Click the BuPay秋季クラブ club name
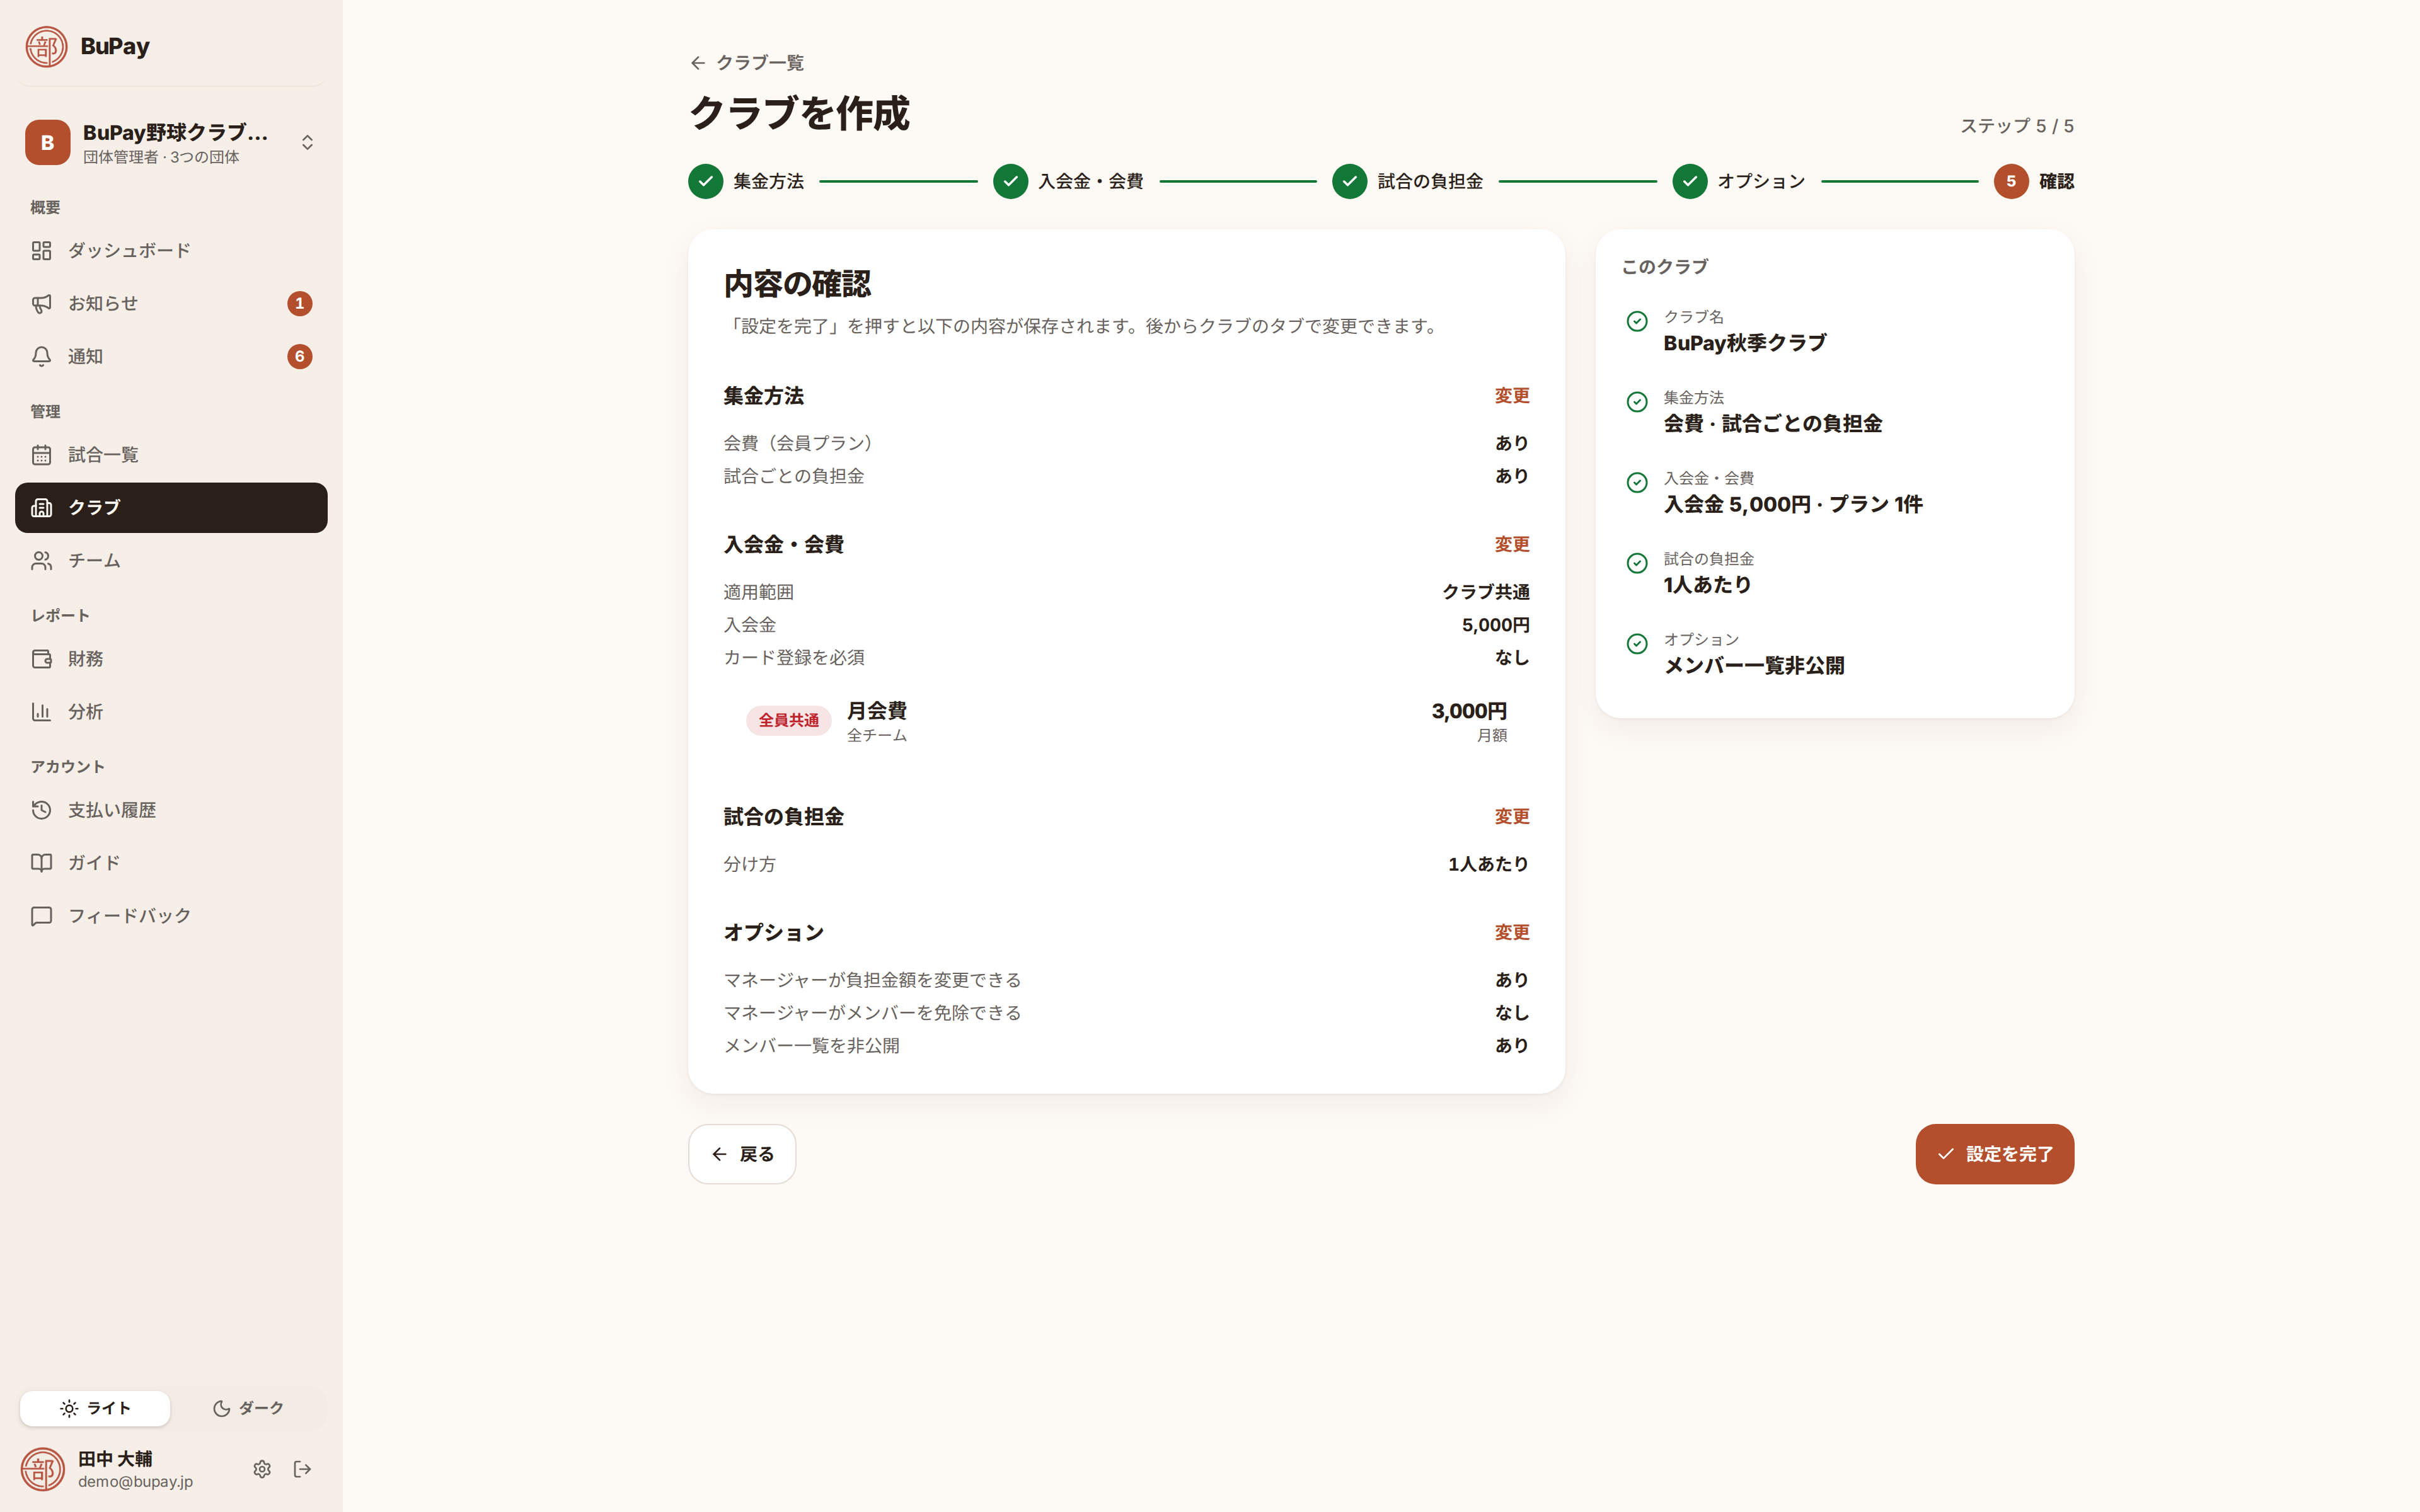 (1745, 343)
